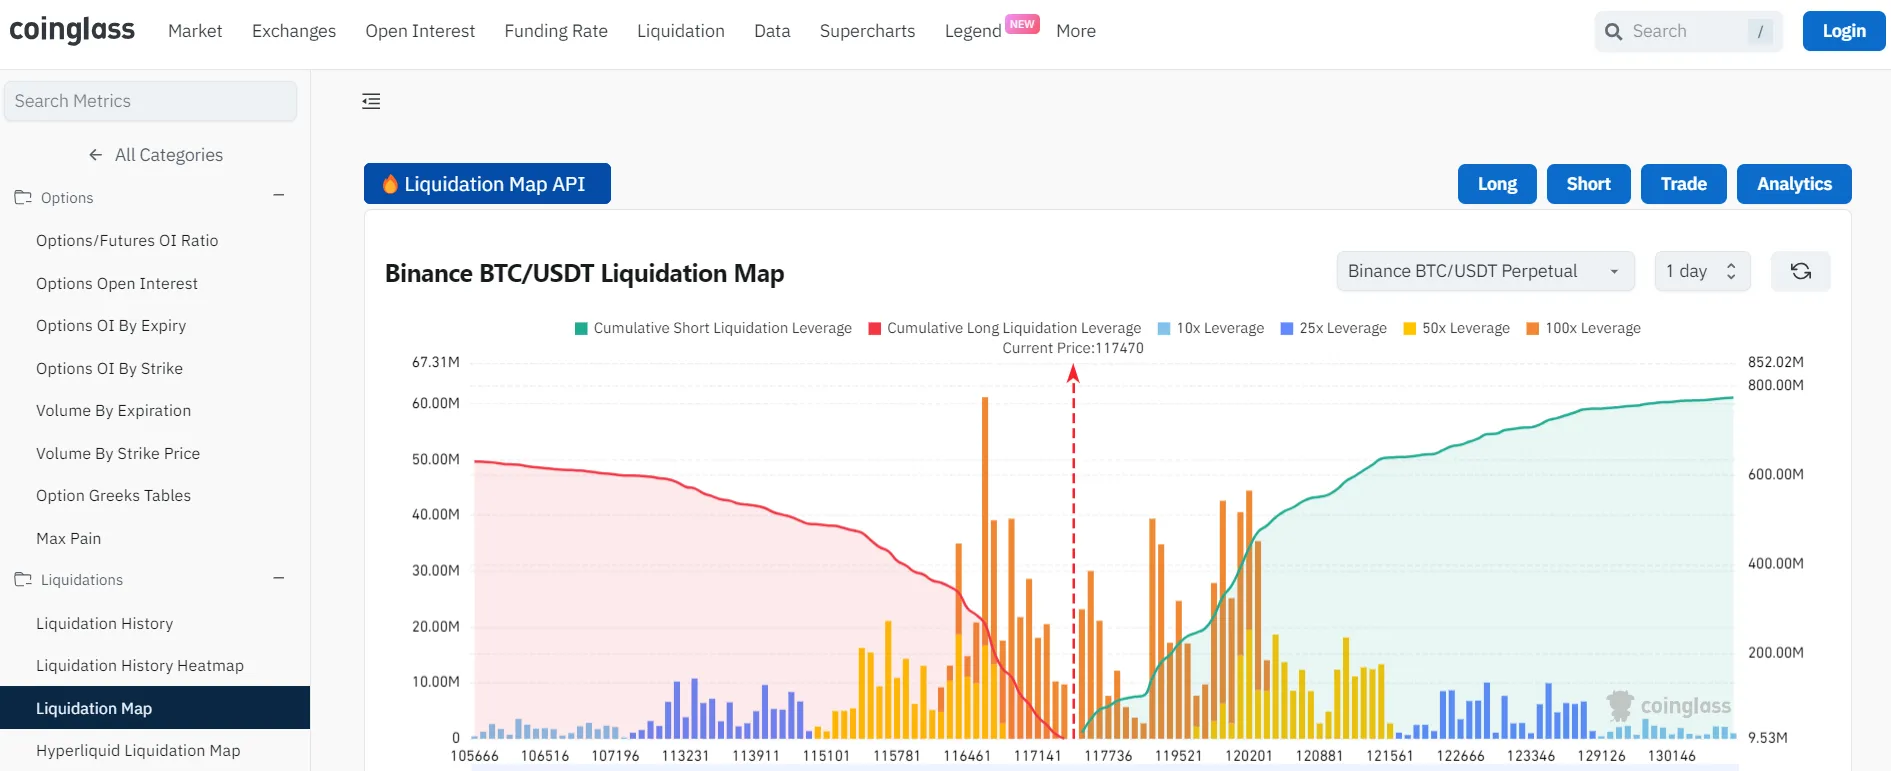Open Option Greeks Tables page
Image resolution: width=1891 pixels, height=771 pixels.
pyautogui.click(x=113, y=496)
